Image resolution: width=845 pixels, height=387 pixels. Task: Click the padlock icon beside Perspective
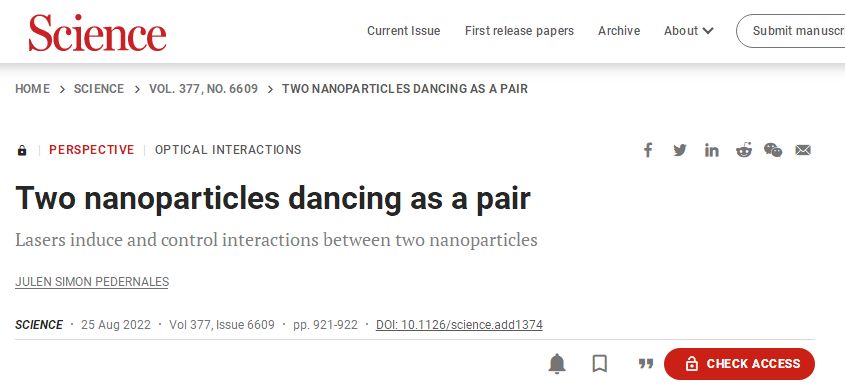click(x=22, y=150)
